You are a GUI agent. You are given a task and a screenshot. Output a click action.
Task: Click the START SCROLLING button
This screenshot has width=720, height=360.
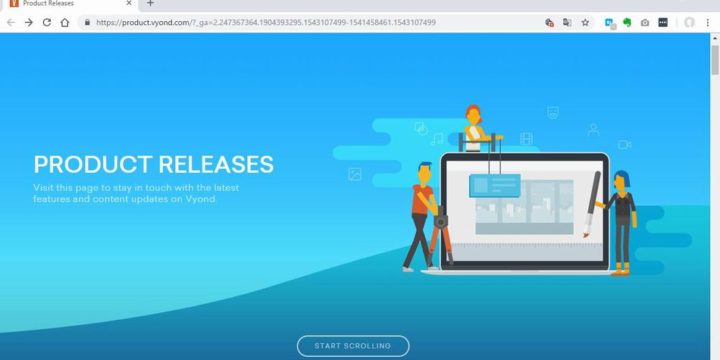coord(353,346)
